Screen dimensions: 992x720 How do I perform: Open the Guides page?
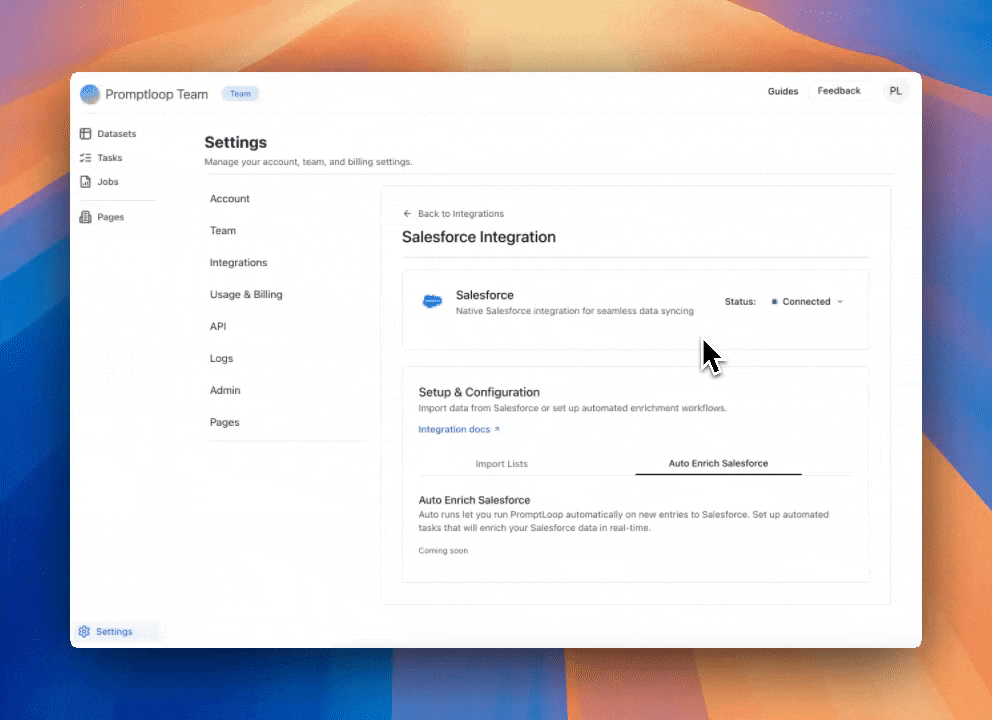[x=782, y=90]
